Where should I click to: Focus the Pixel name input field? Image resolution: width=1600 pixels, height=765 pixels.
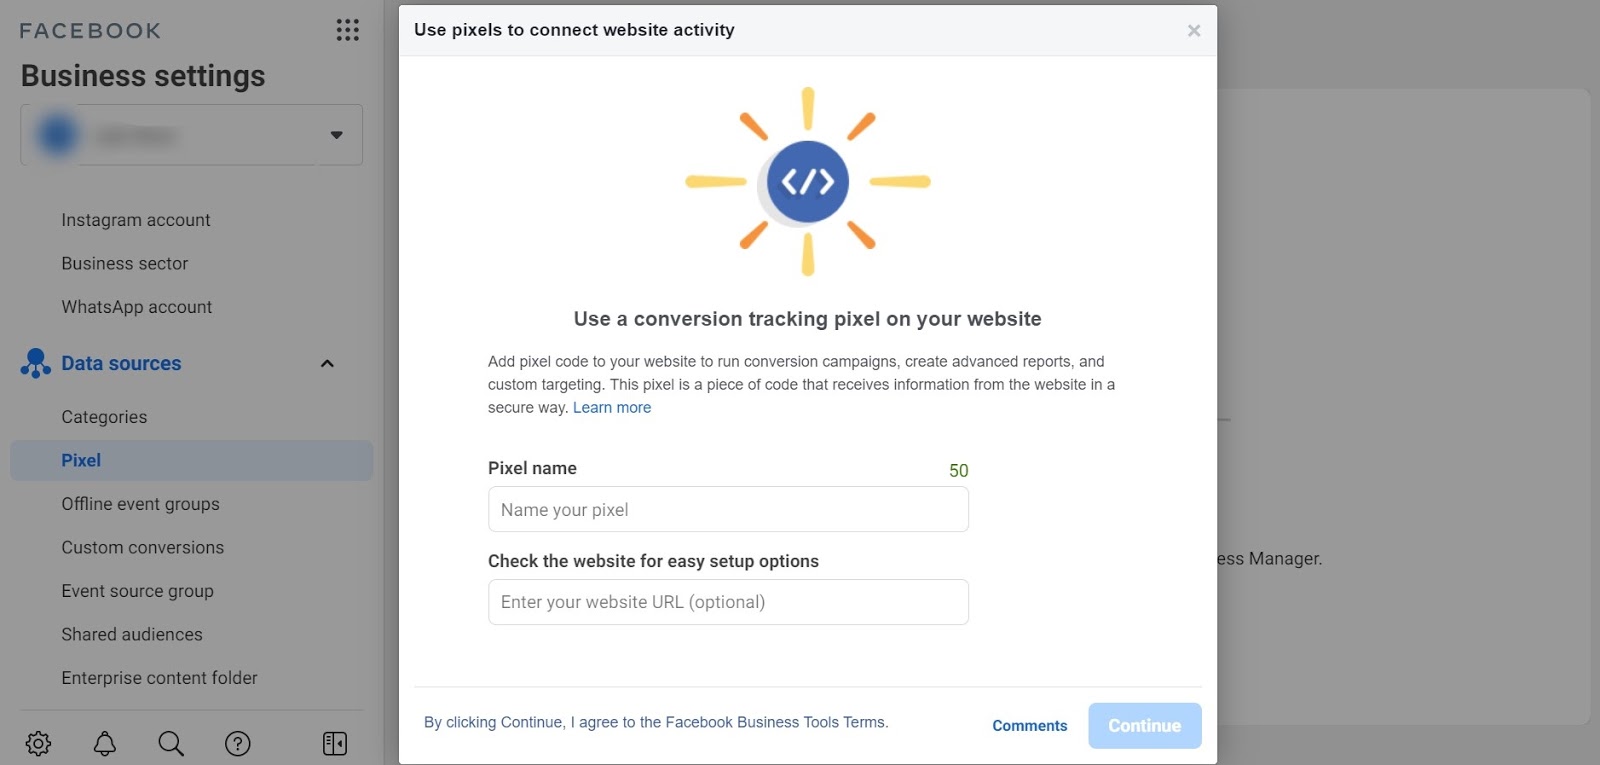pyautogui.click(x=728, y=509)
